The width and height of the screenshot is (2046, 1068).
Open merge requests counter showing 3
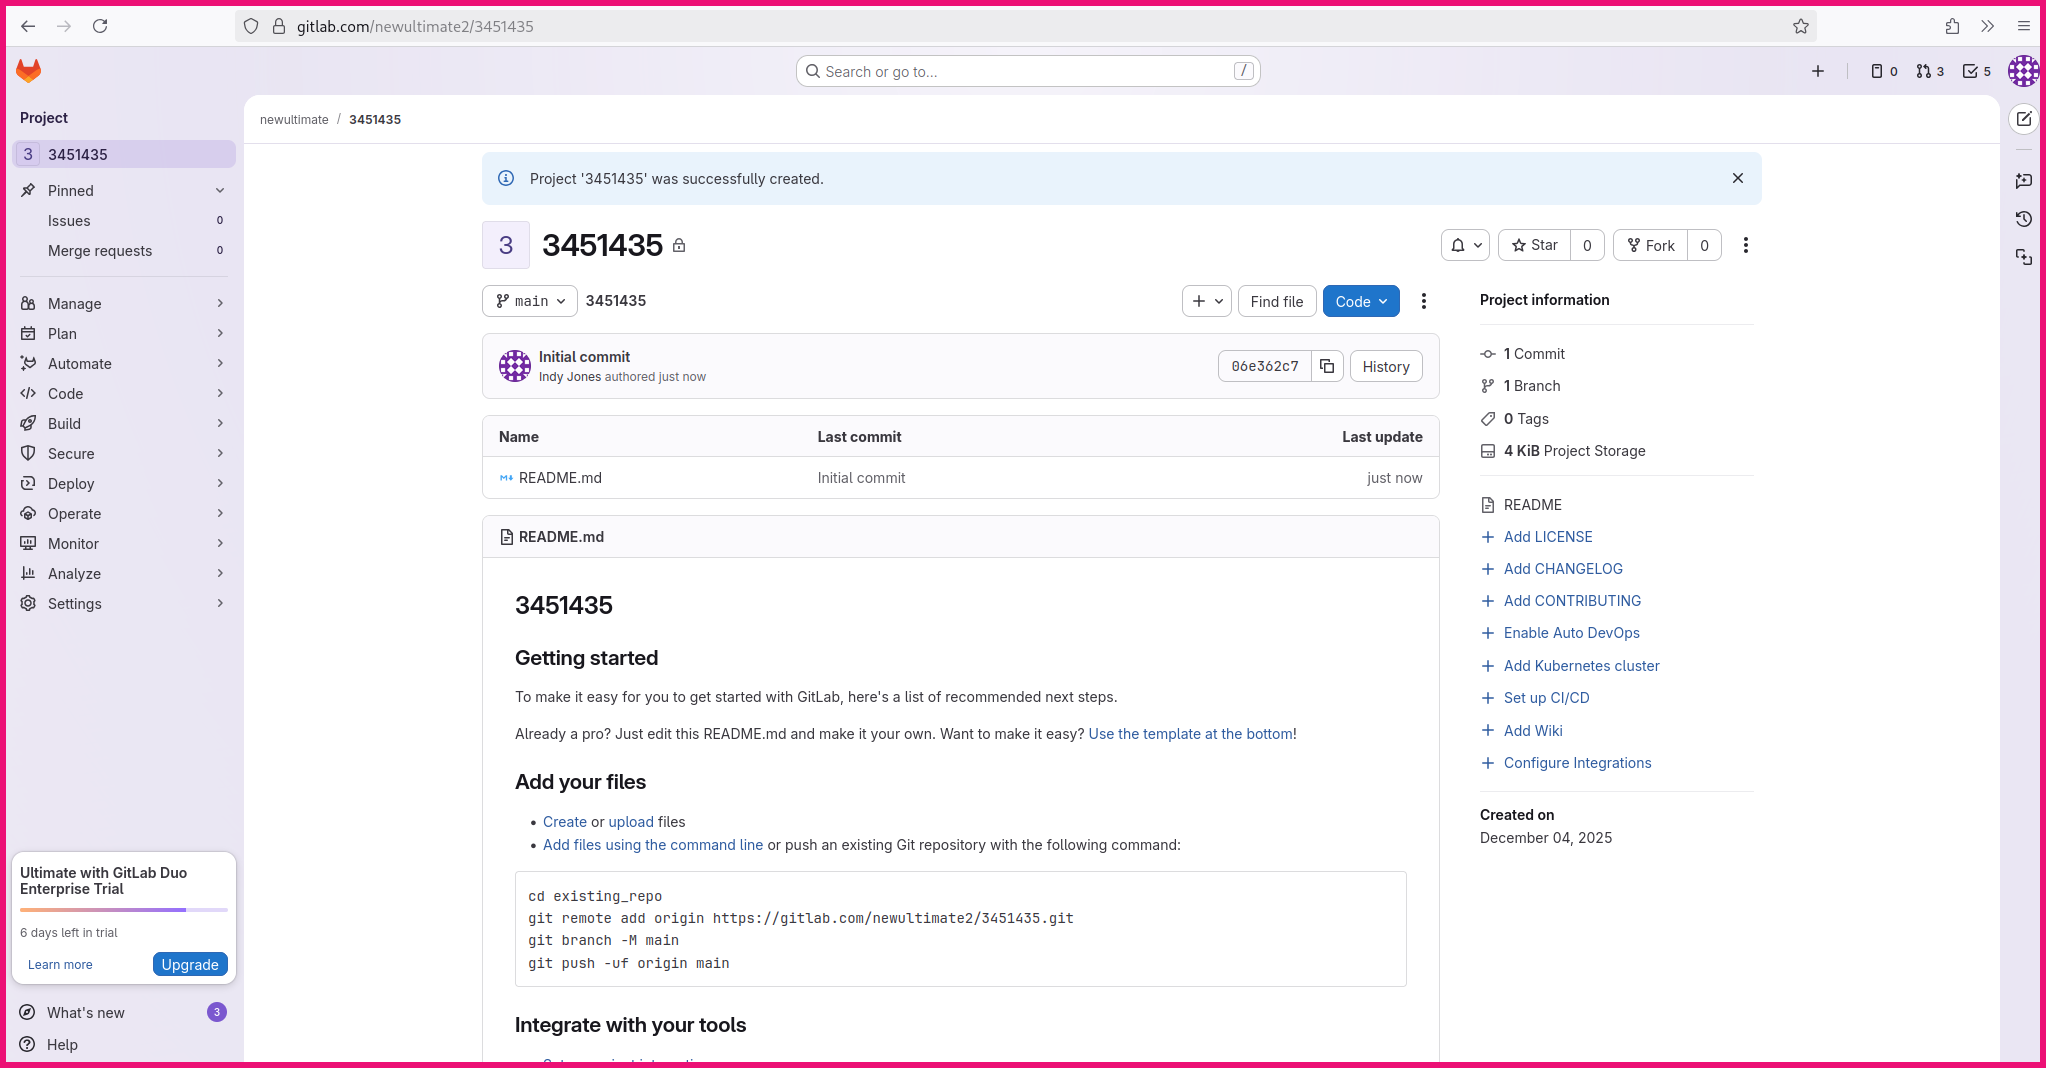(1930, 71)
